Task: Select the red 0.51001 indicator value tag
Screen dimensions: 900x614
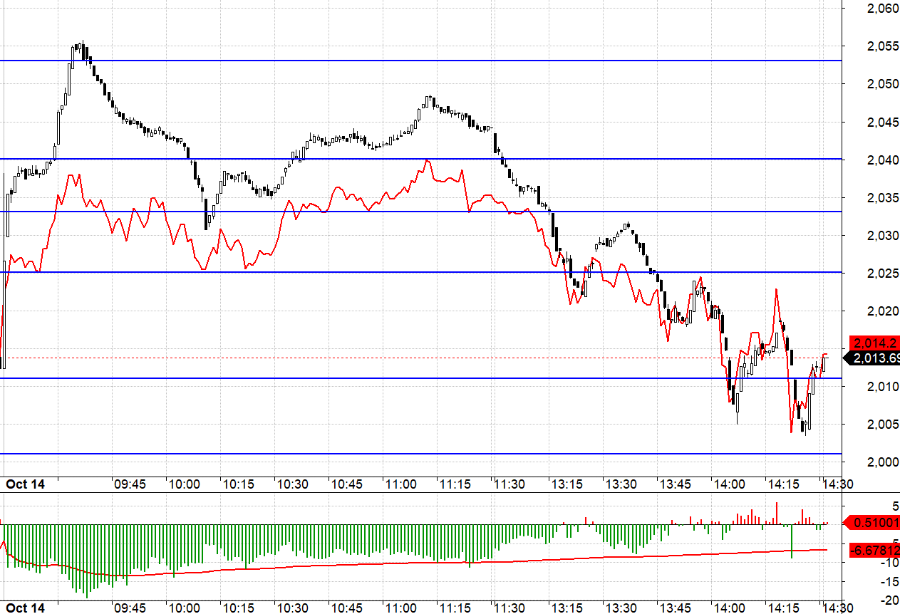Action: click(x=873, y=522)
